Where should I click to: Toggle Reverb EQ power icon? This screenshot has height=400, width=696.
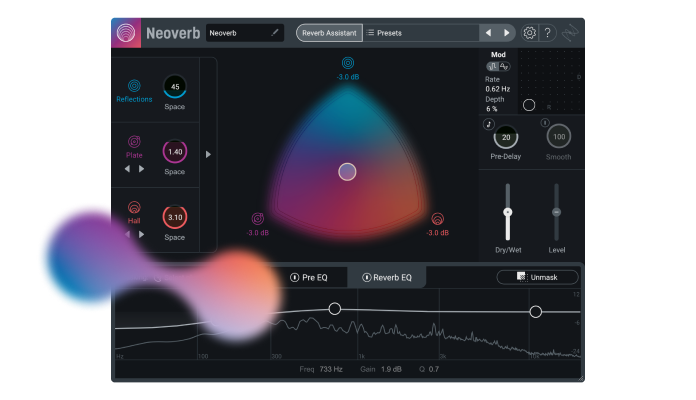367,277
